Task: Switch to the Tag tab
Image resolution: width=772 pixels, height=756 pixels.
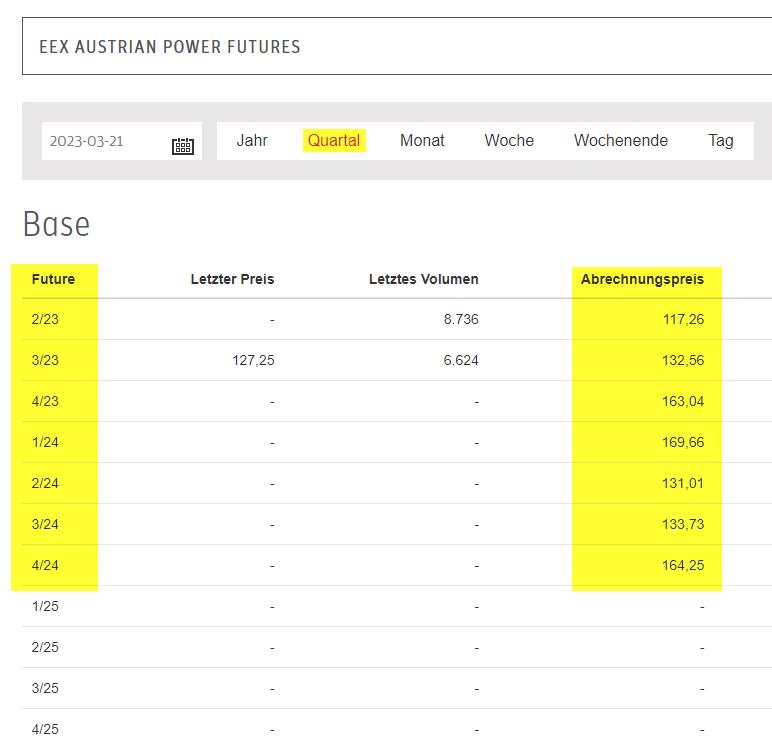Action: [x=720, y=141]
